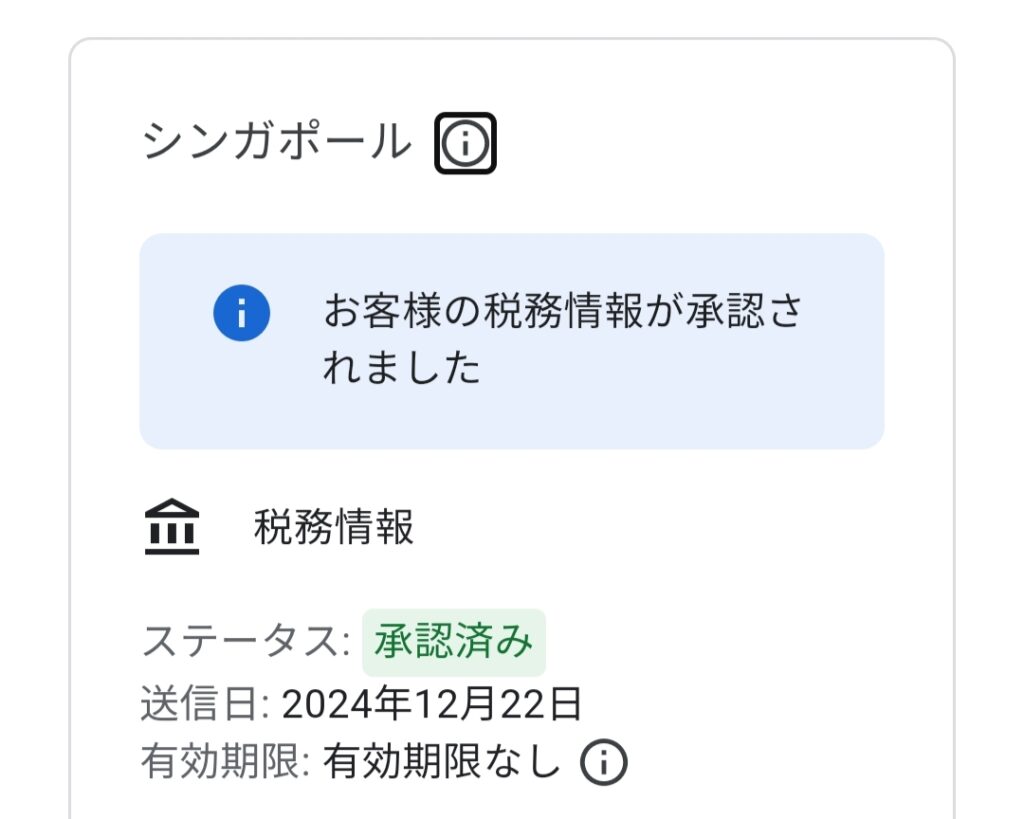The image size is (1024, 819).
Task: Click blue info icon in approval banner
Action: [x=242, y=313]
